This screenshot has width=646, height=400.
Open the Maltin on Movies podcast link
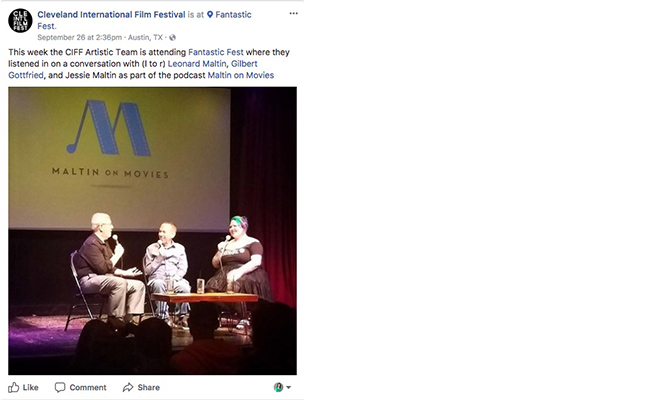pos(241,75)
